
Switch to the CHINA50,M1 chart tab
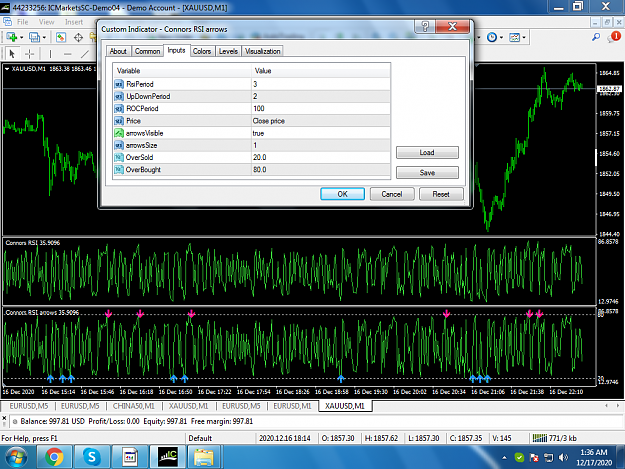pos(134,406)
